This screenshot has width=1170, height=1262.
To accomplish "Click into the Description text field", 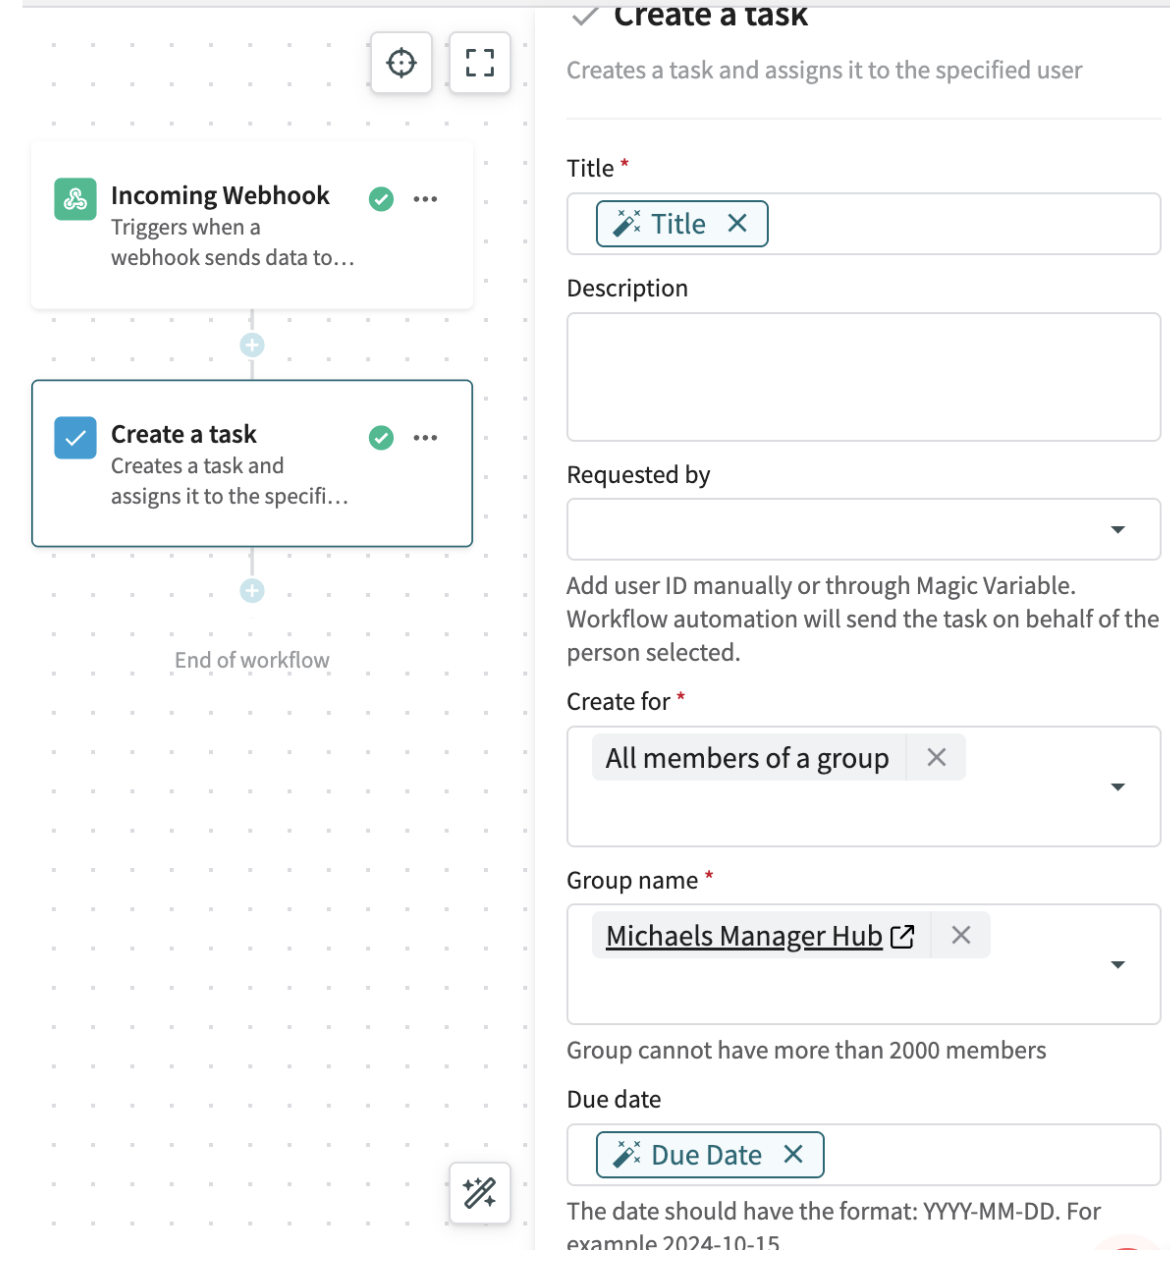I will point(863,377).
